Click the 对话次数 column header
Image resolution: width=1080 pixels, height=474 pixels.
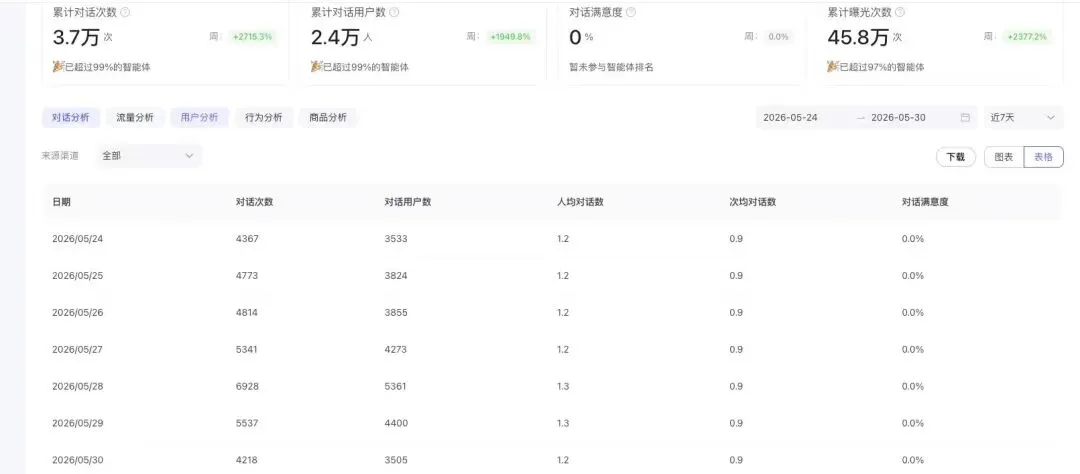(254, 202)
